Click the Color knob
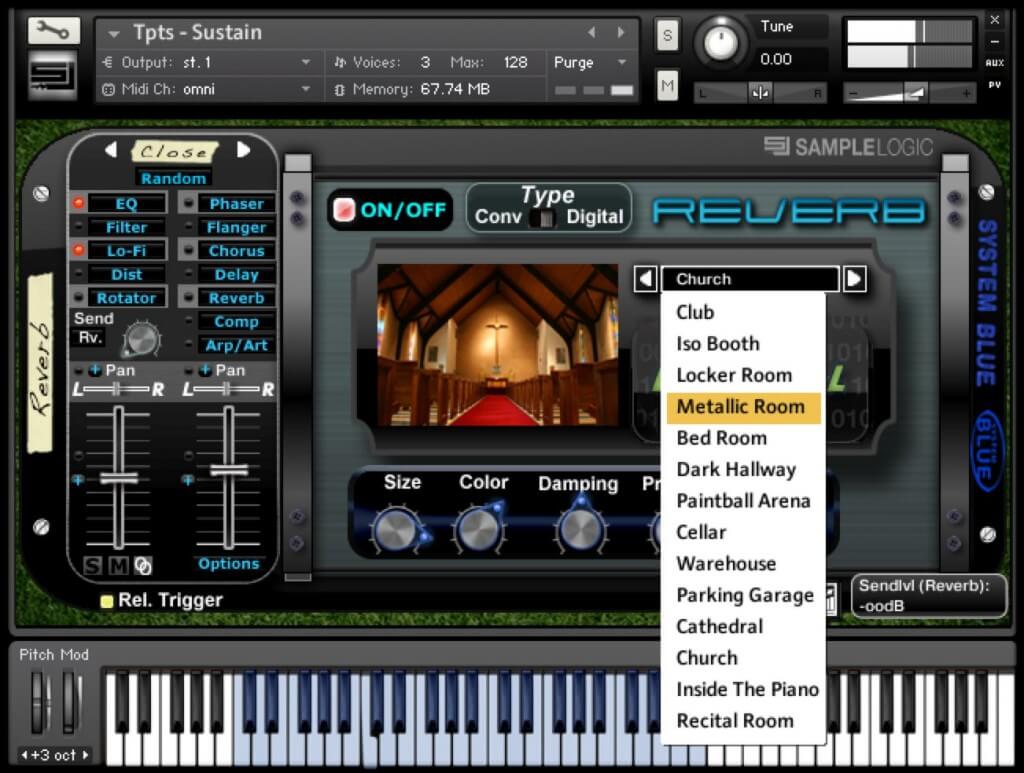Image resolution: width=1024 pixels, height=773 pixels. pos(479,529)
